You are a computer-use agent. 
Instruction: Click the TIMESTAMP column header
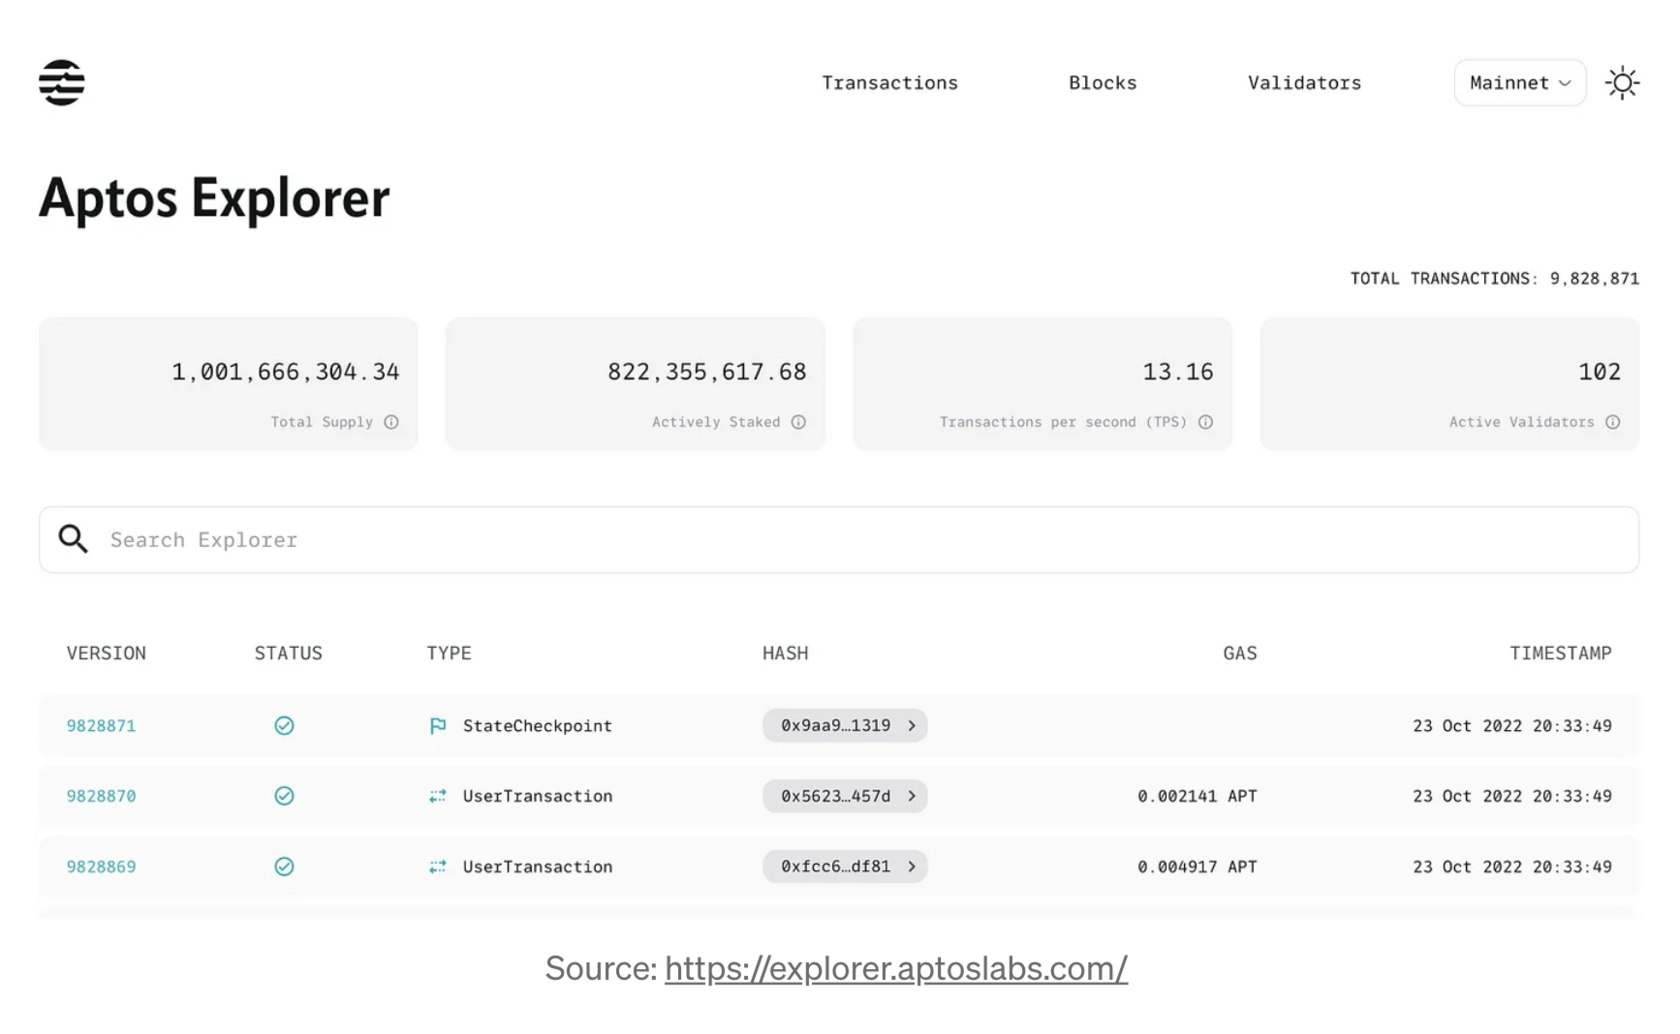(x=1560, y=653)
